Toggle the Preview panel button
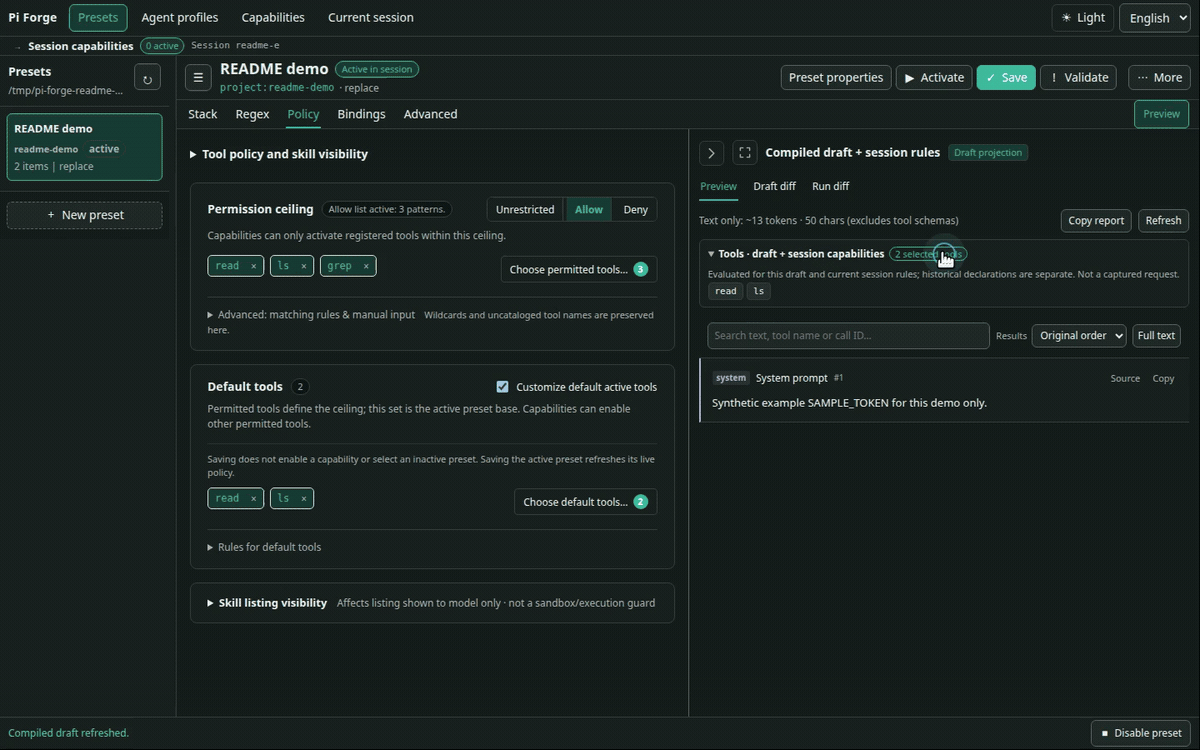 coord(1161,114)
